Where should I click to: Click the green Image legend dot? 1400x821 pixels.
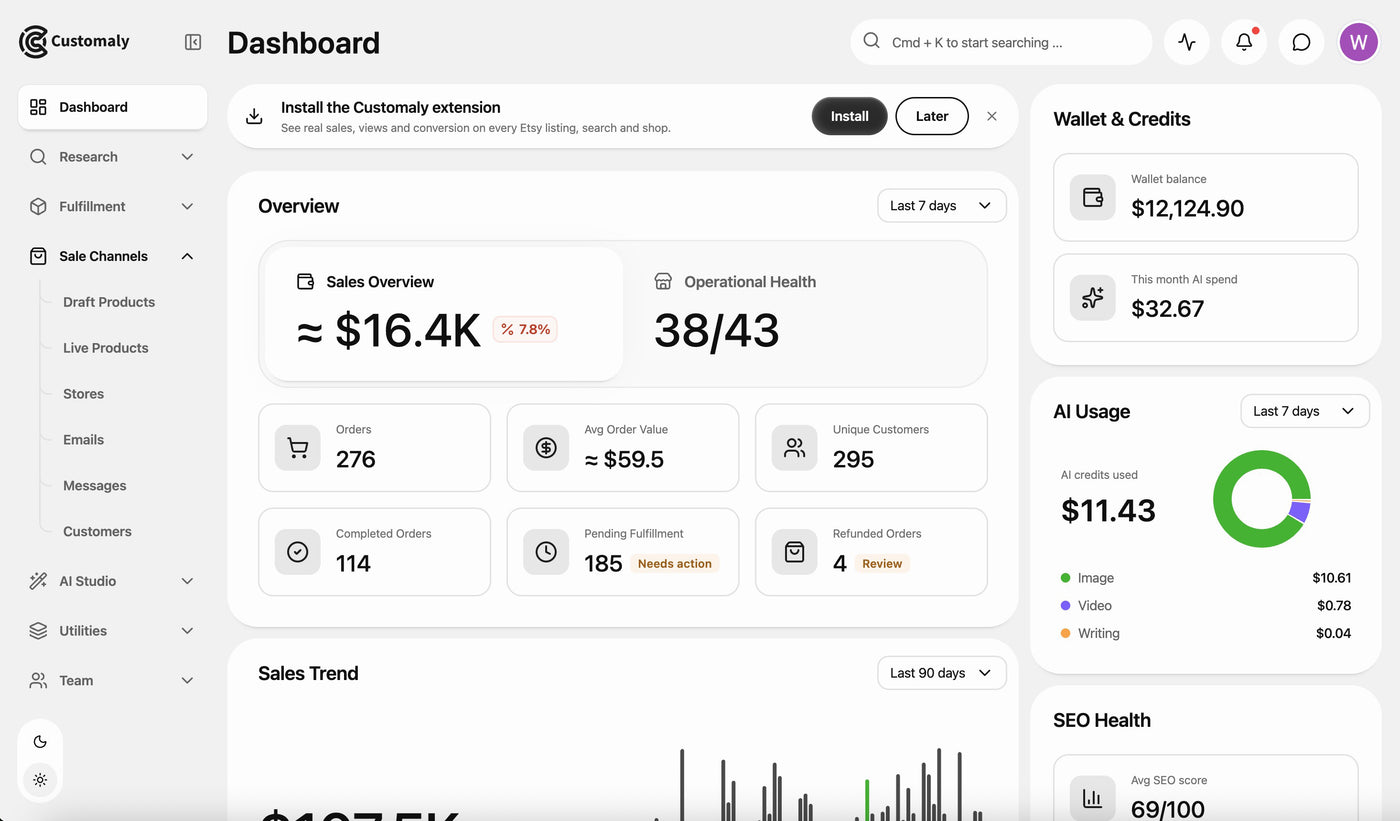(1065, 578)
